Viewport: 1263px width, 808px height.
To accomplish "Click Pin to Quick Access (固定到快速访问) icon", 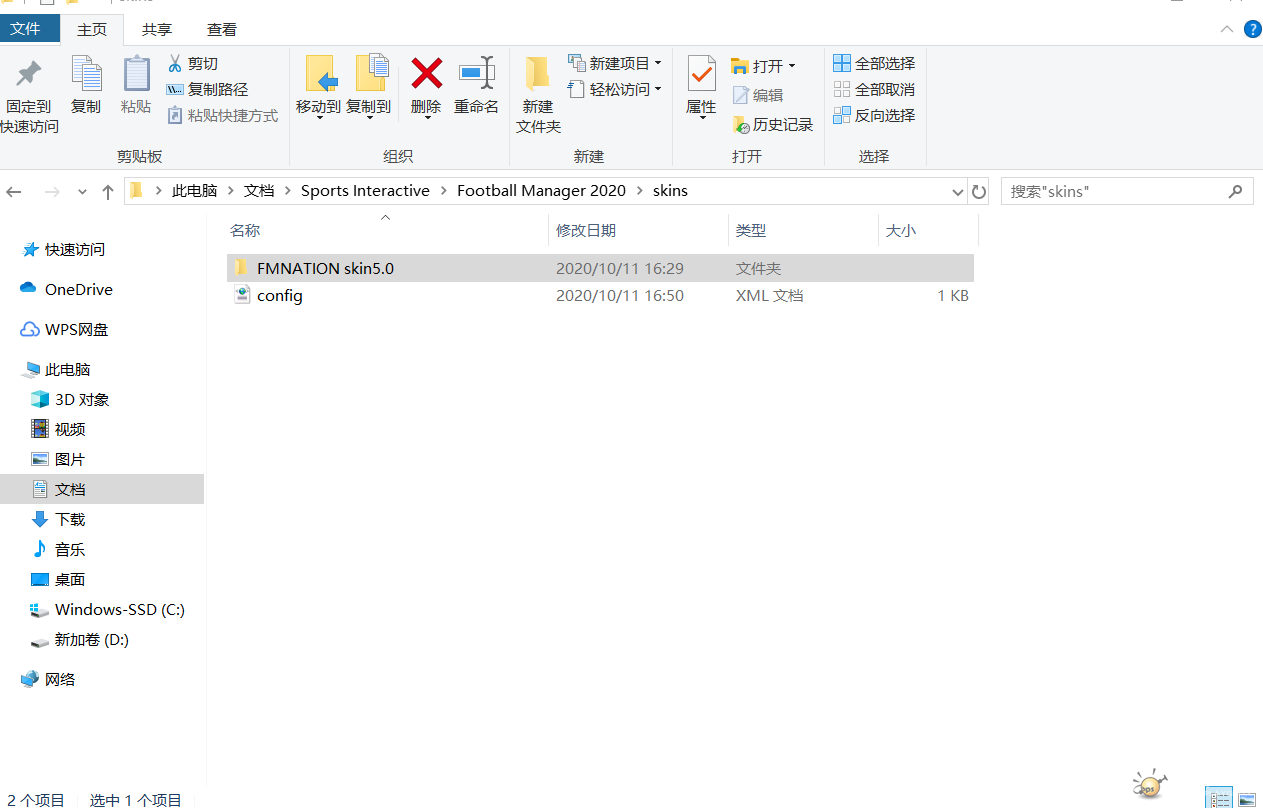I will (x=29, y=75).
